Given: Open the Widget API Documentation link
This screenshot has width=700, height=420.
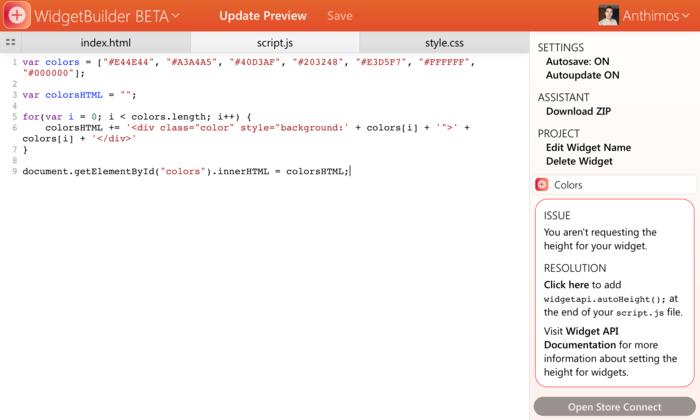Looking at the screenshot, I should 581,338.
